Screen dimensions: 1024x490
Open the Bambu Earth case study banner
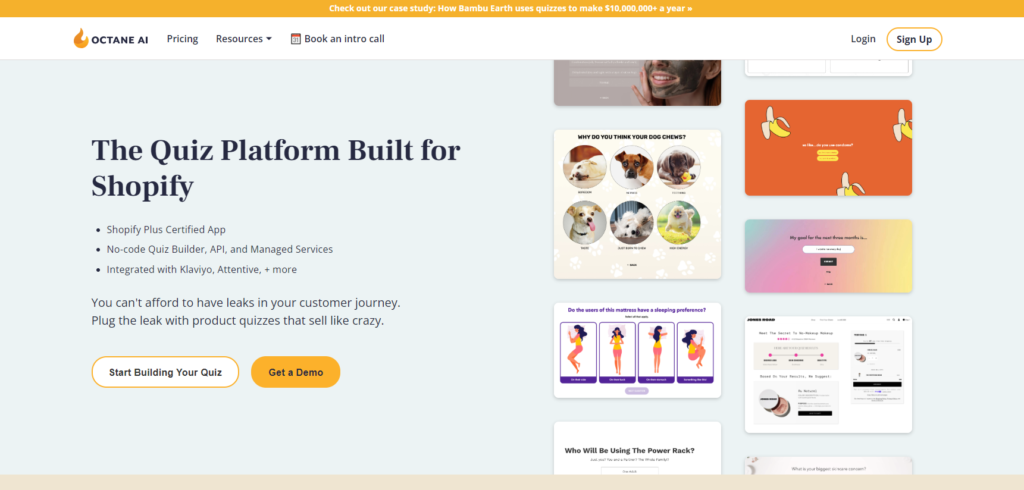click(511, 8)
